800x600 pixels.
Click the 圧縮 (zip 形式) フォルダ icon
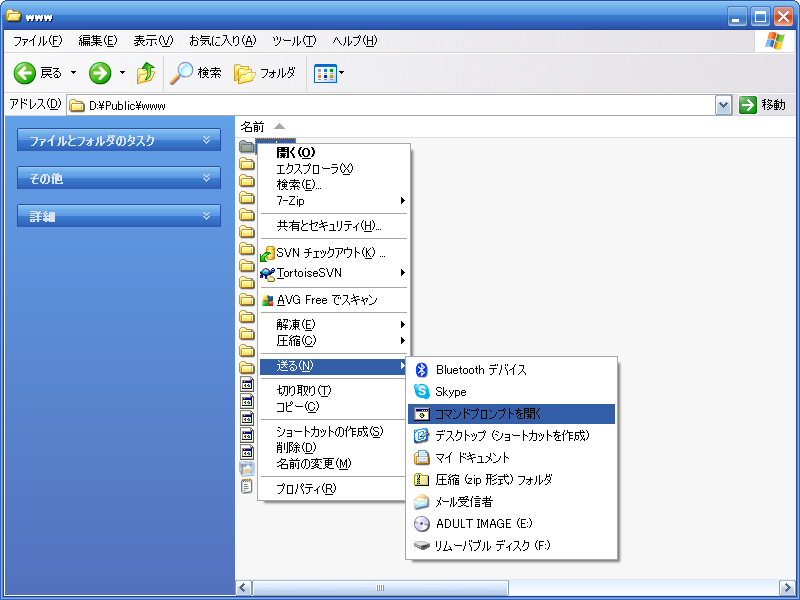[421, 480]
